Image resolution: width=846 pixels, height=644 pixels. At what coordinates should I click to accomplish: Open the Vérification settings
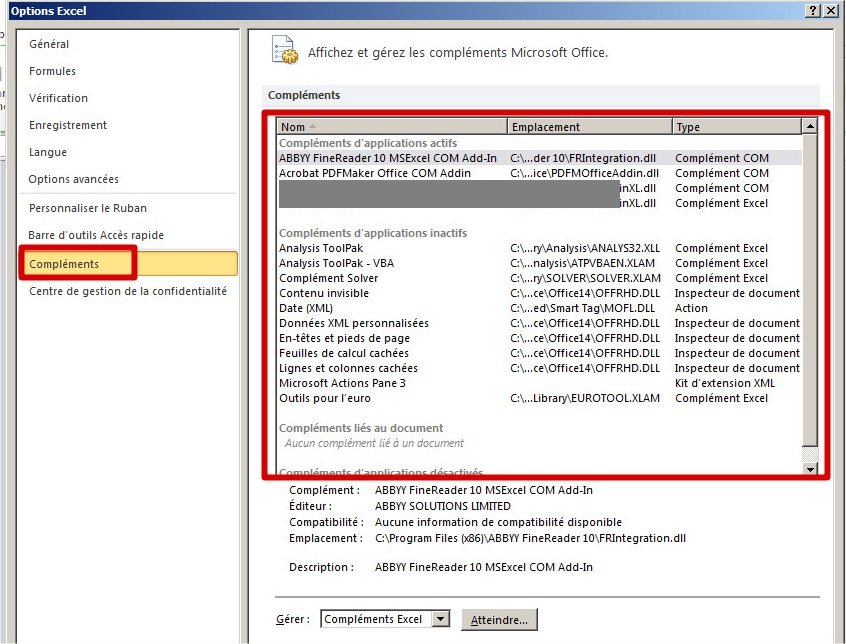58,98
